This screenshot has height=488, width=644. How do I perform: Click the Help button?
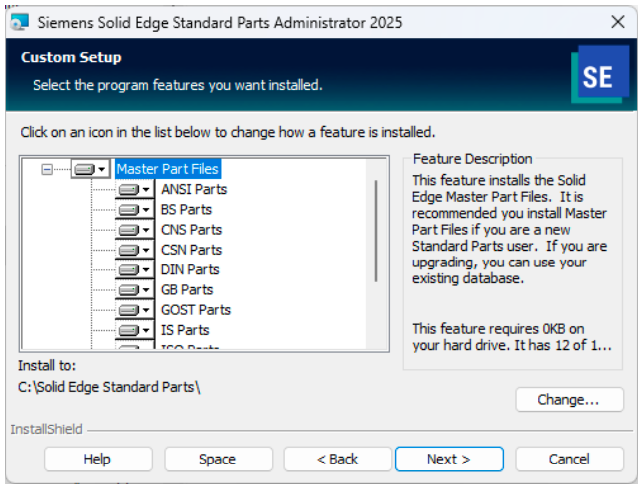pos(98,459)
